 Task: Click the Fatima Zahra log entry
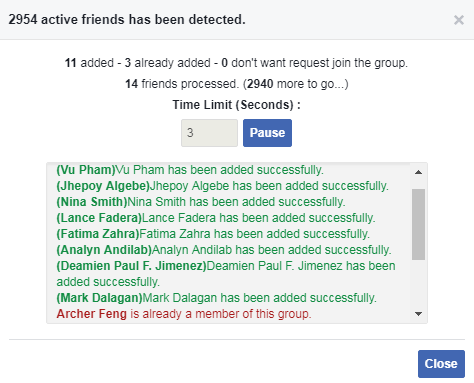pos(213,234)
